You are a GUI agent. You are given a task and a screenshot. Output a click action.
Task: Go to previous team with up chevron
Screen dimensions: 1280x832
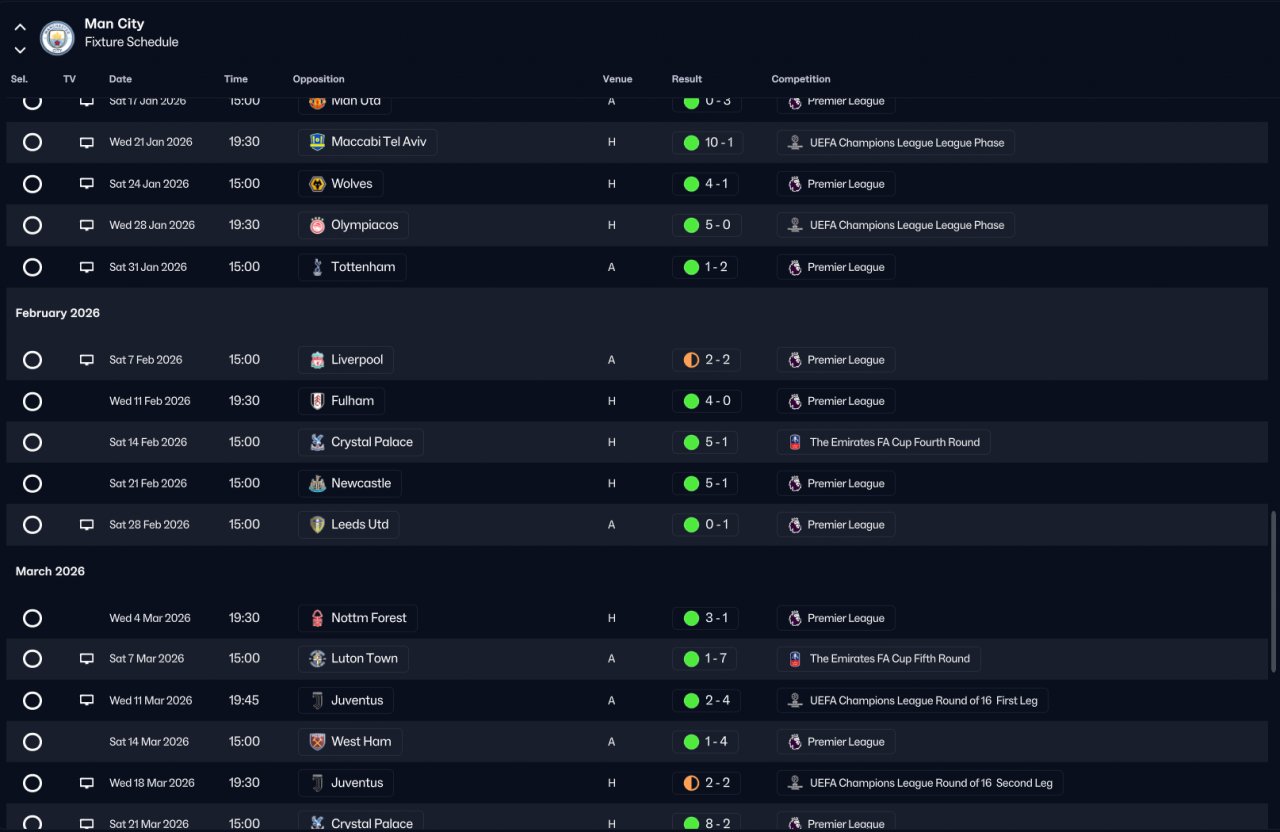click(x=20, y=27)
